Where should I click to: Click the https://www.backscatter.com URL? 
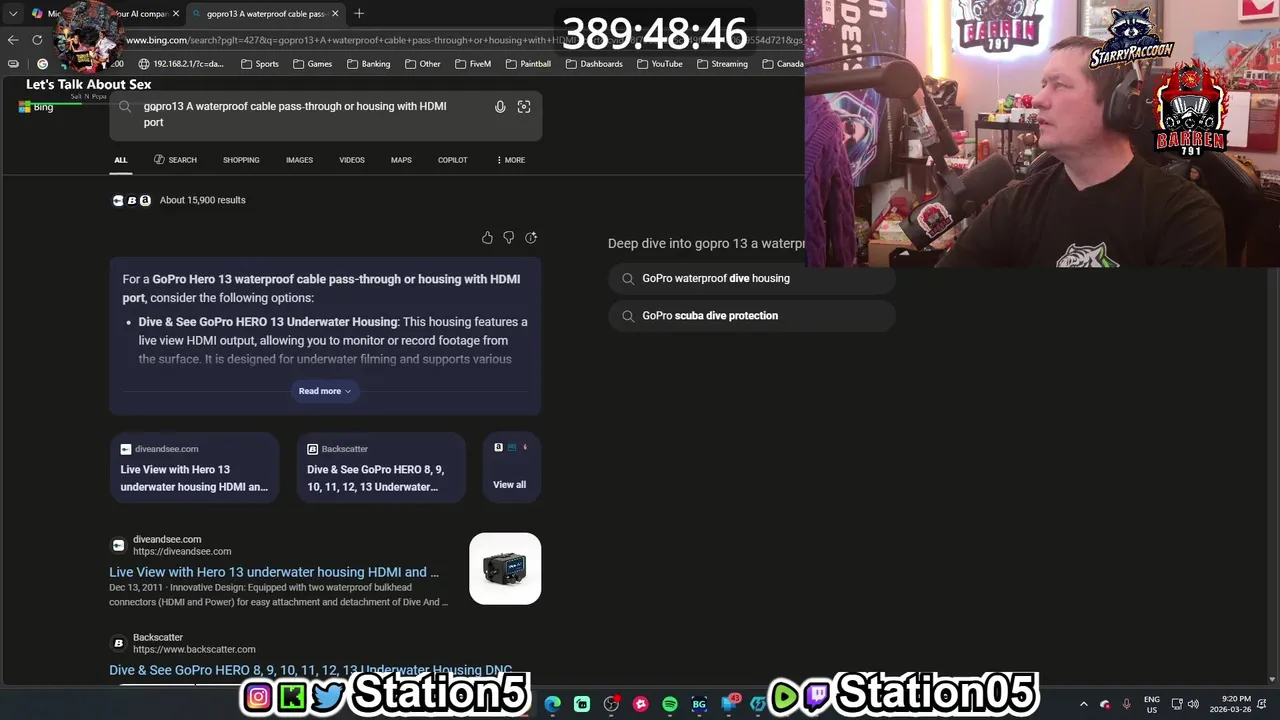(194, 650)
